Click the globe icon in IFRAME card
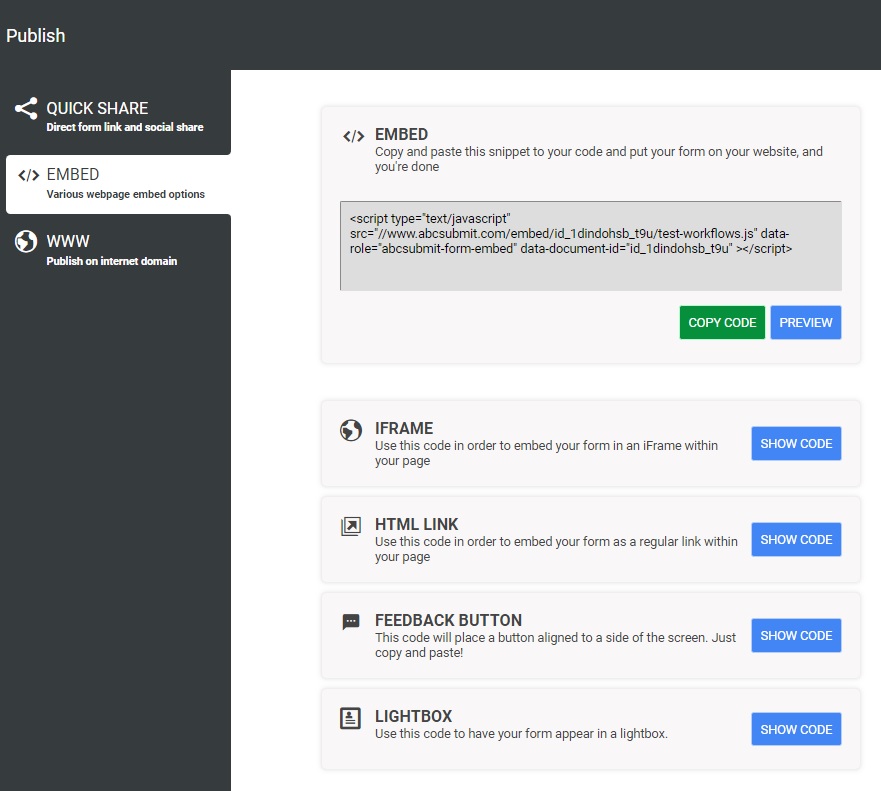Viewport: 881px width, 791px height. pyautogui.click(x=350, y=430)
